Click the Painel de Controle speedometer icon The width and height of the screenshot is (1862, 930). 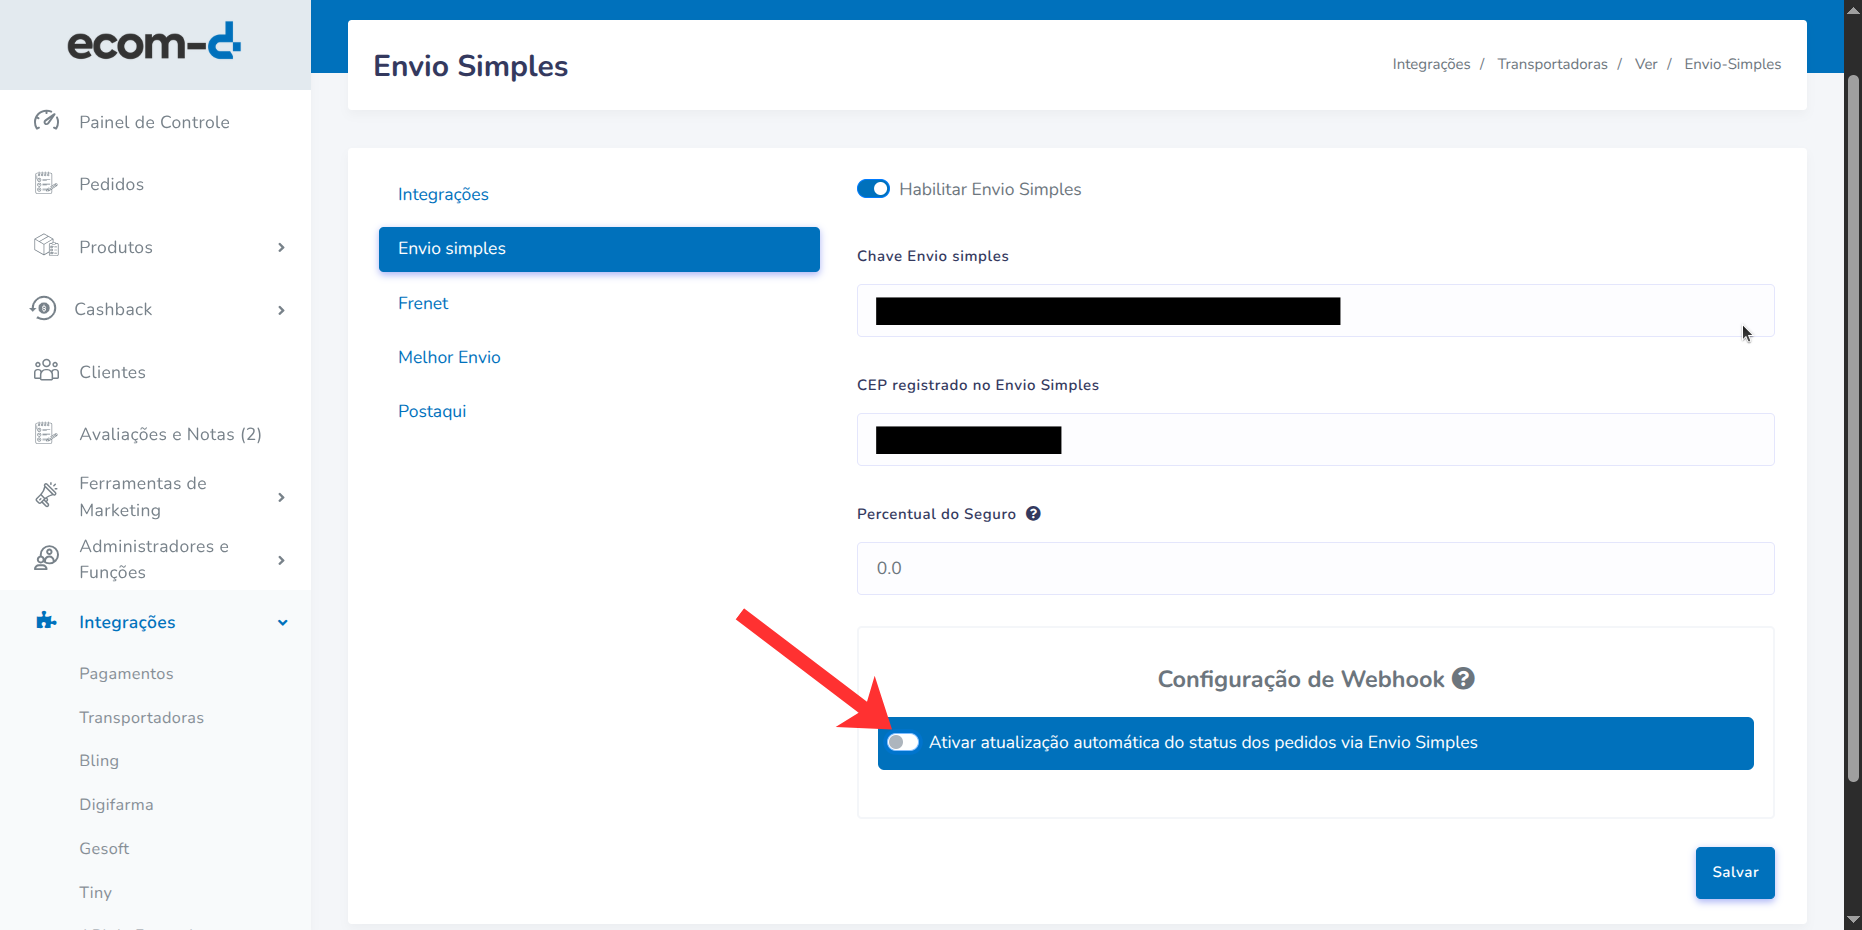46,121
